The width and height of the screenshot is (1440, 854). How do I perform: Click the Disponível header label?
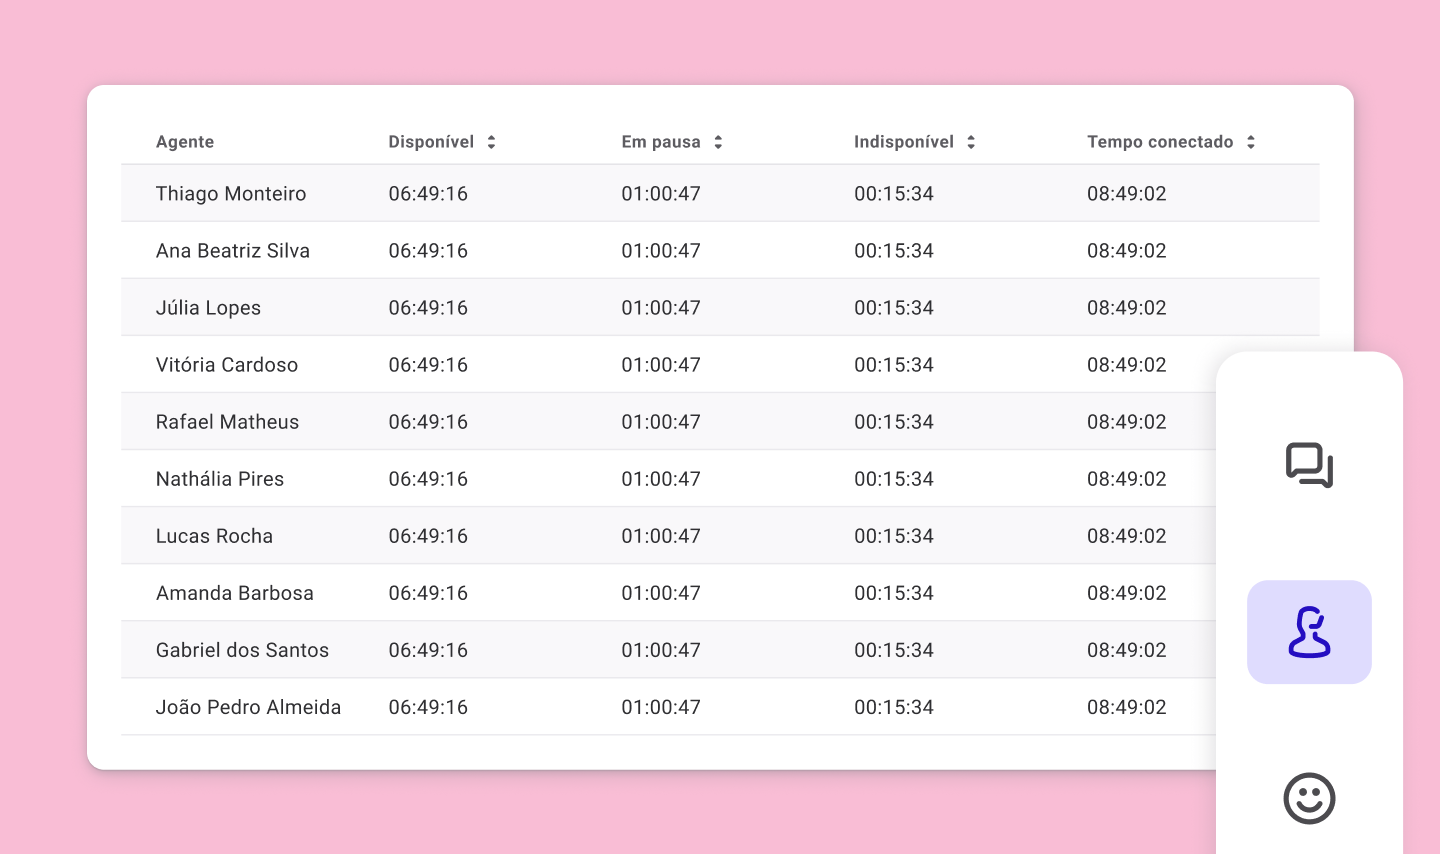431,142
